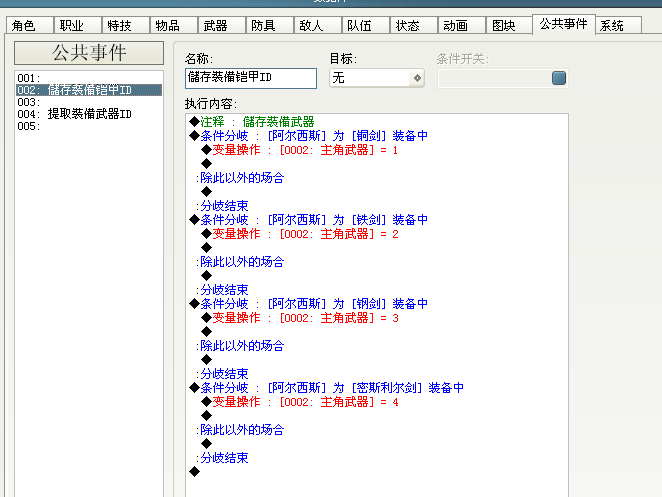The width and height of the screenshot is (662, 497).
Task: Switch to the 动画 tab
Action: (x=462, y=25)
